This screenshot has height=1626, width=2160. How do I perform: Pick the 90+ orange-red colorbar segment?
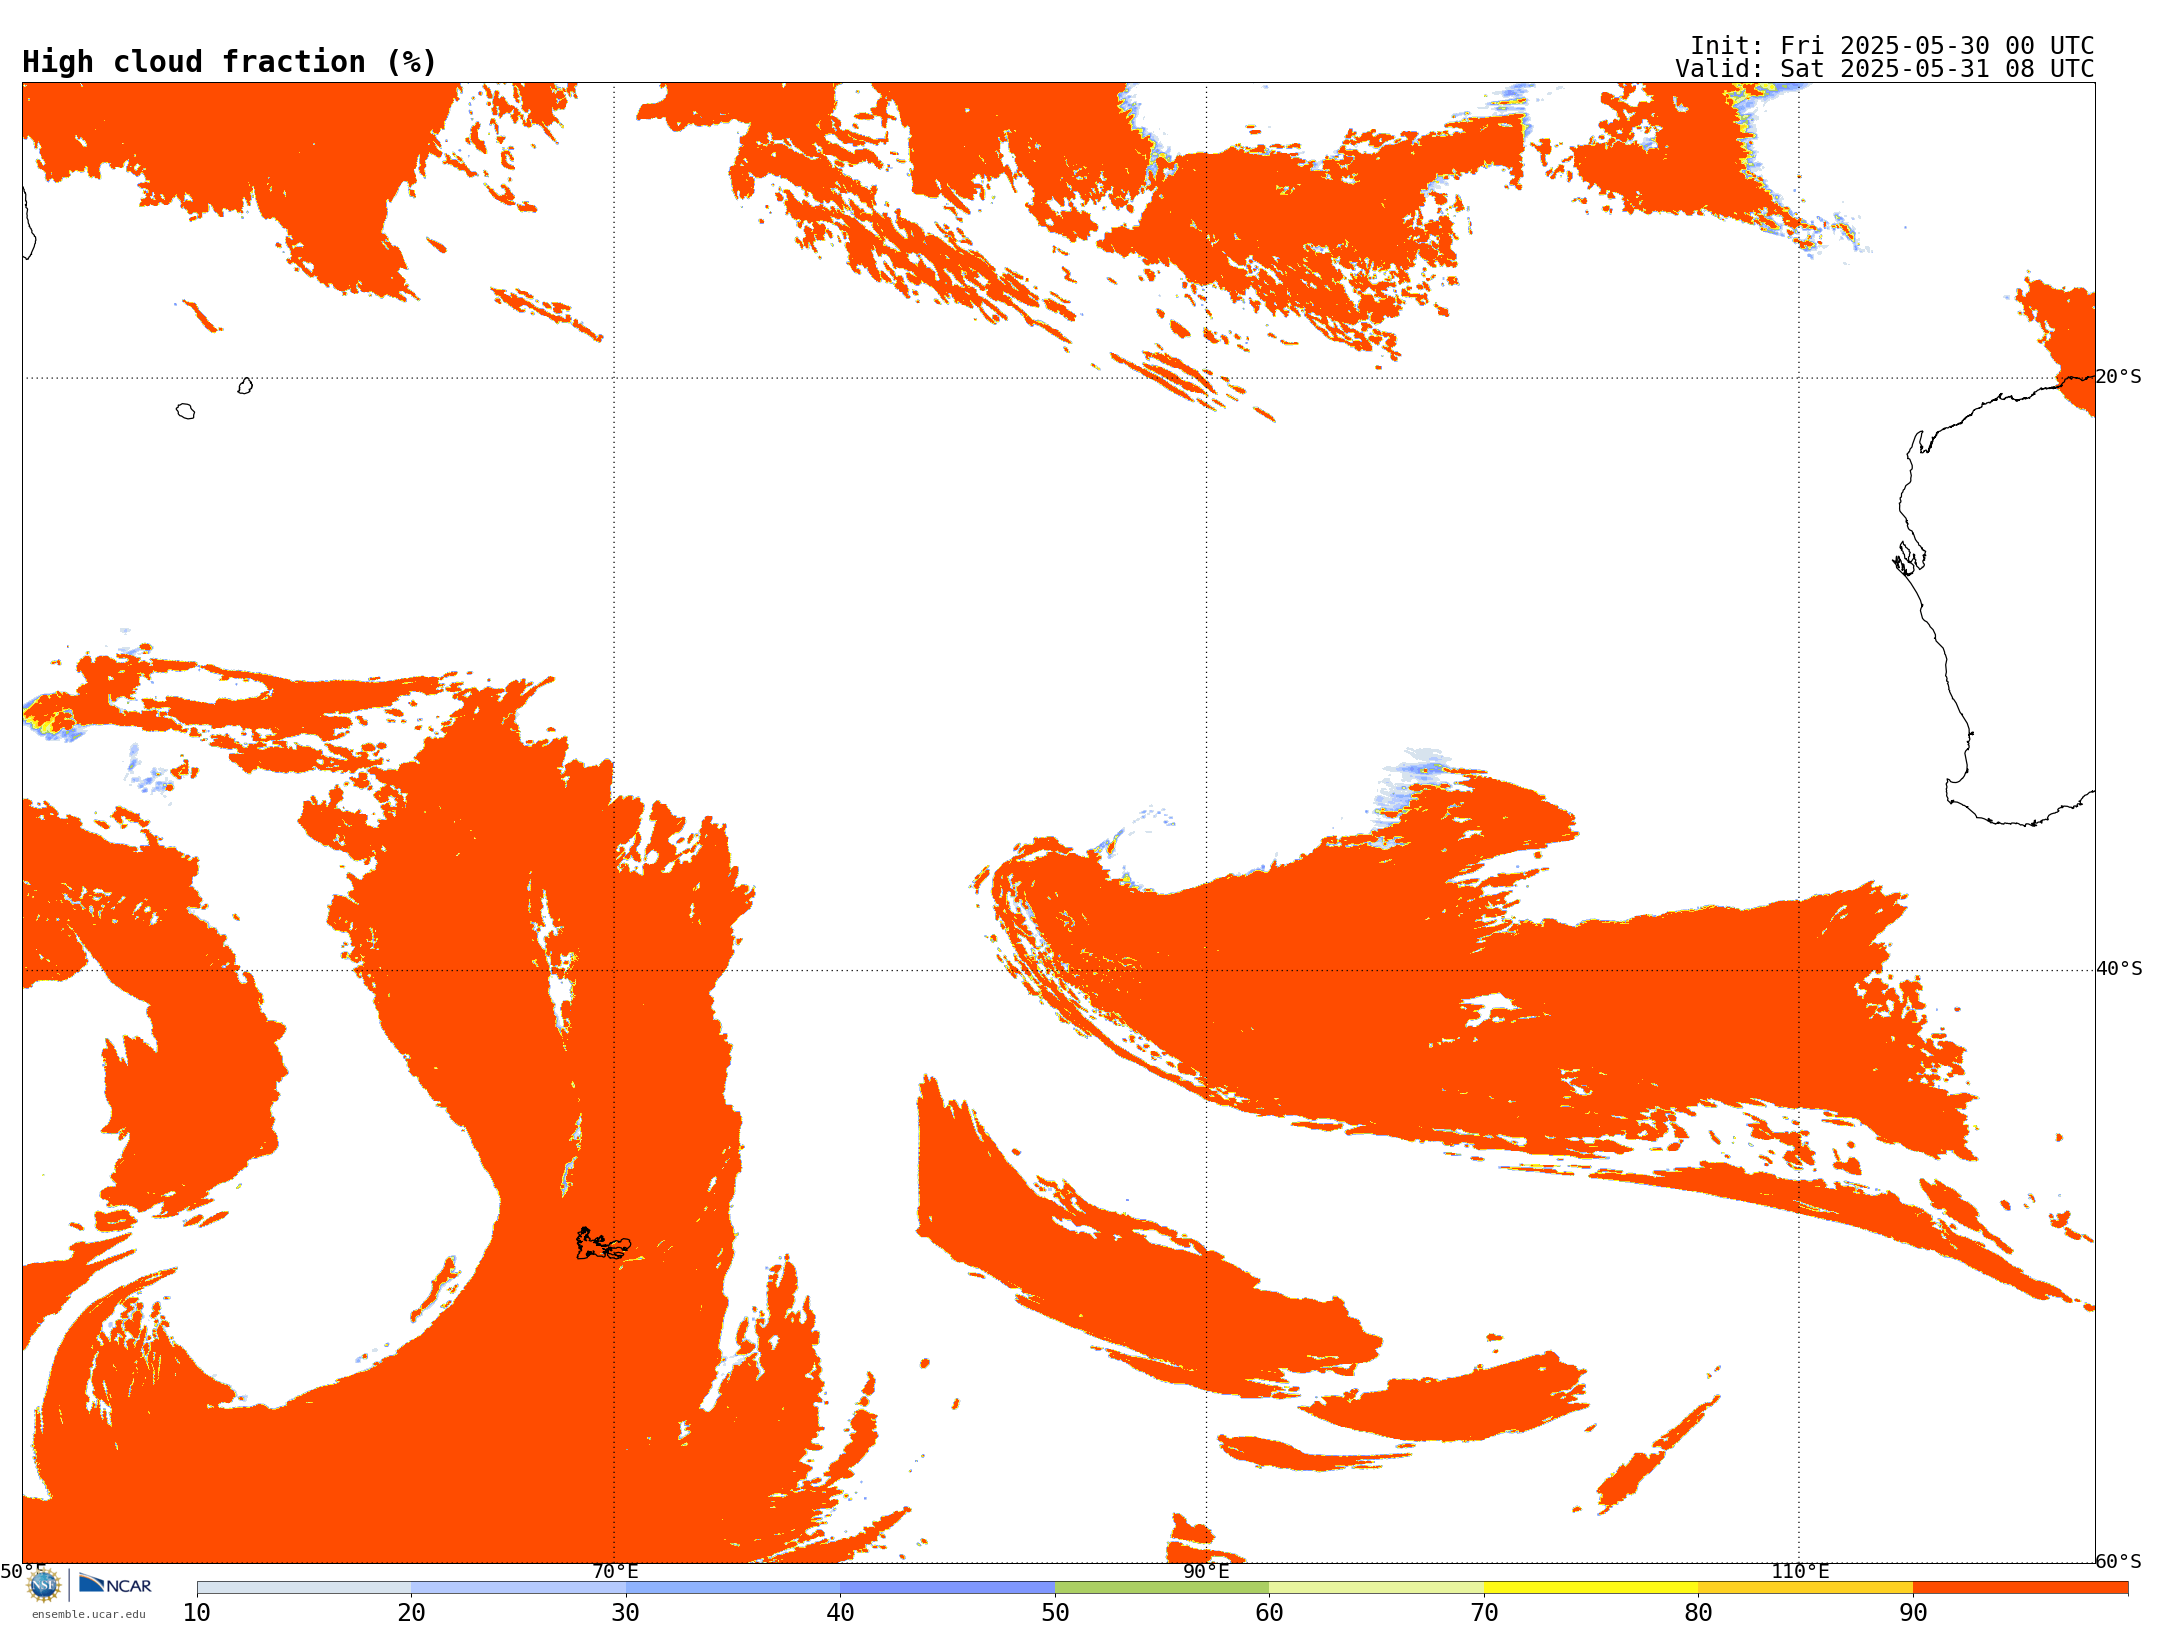[x=2020, y=1588]
